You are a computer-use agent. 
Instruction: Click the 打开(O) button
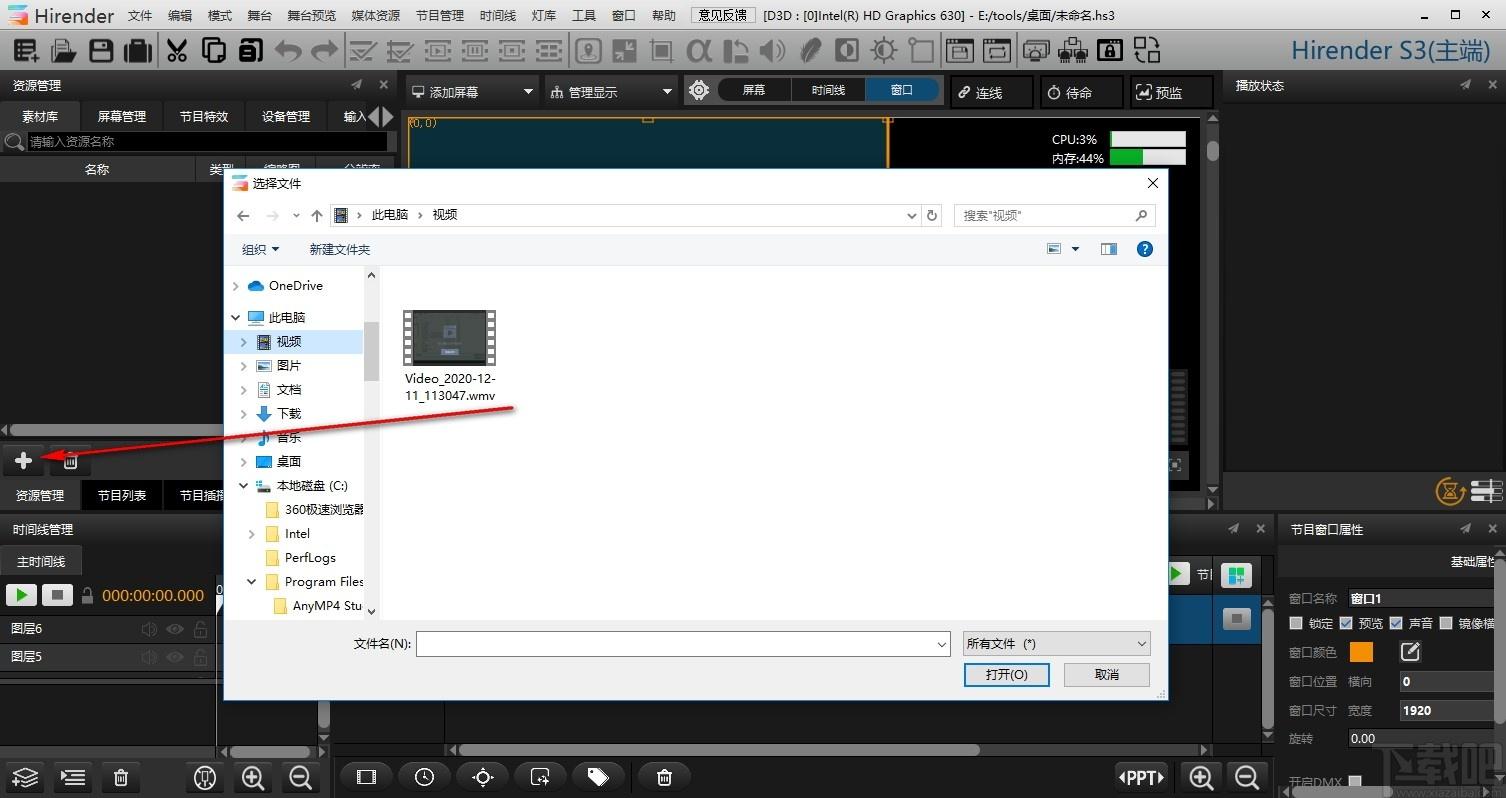click(x=1006, y=675)
